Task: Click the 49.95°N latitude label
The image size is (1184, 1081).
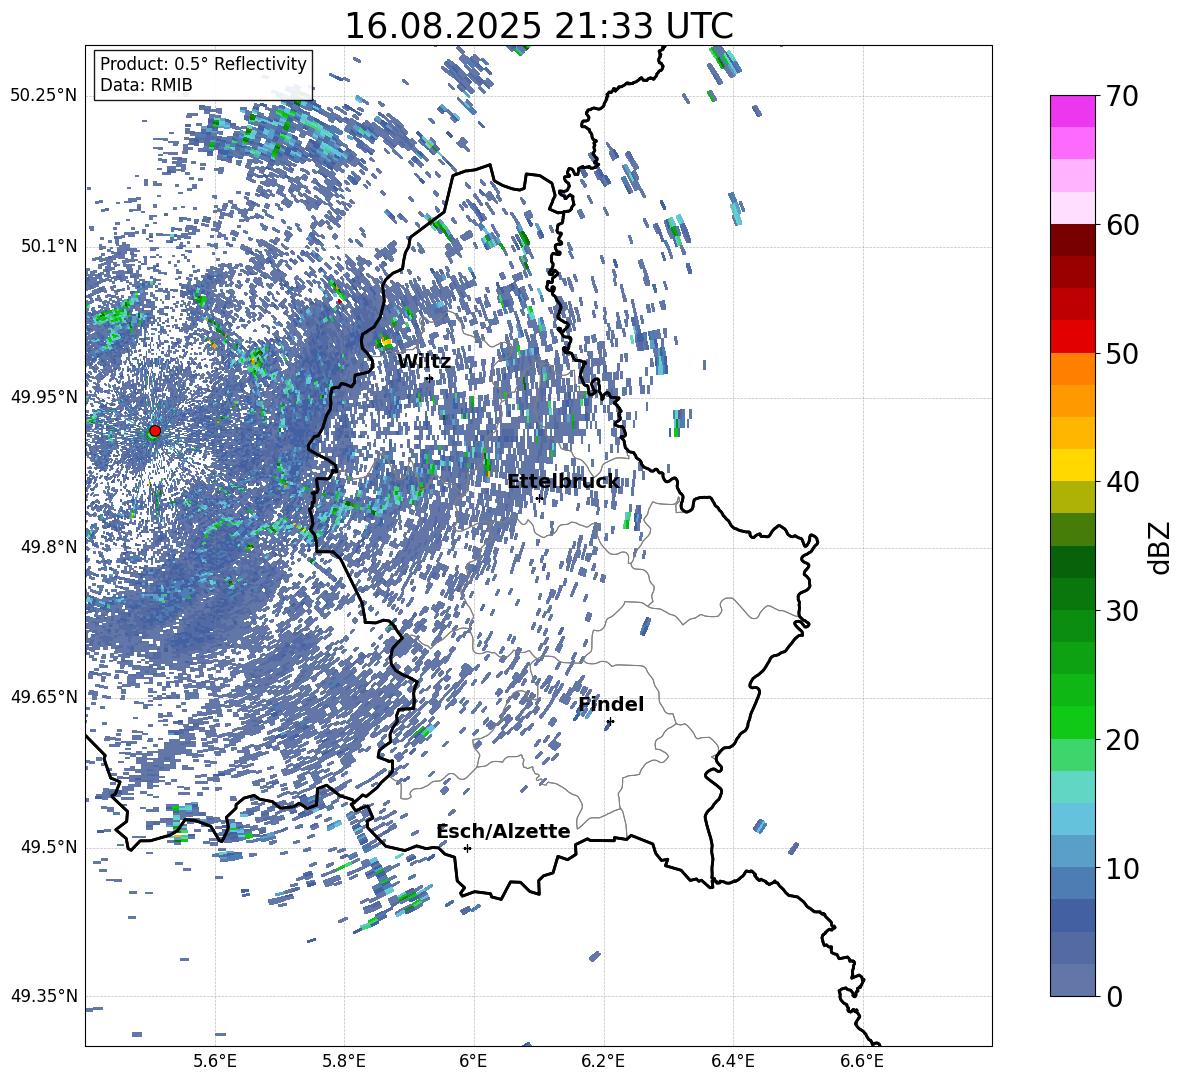Action: tap(44, 396)
